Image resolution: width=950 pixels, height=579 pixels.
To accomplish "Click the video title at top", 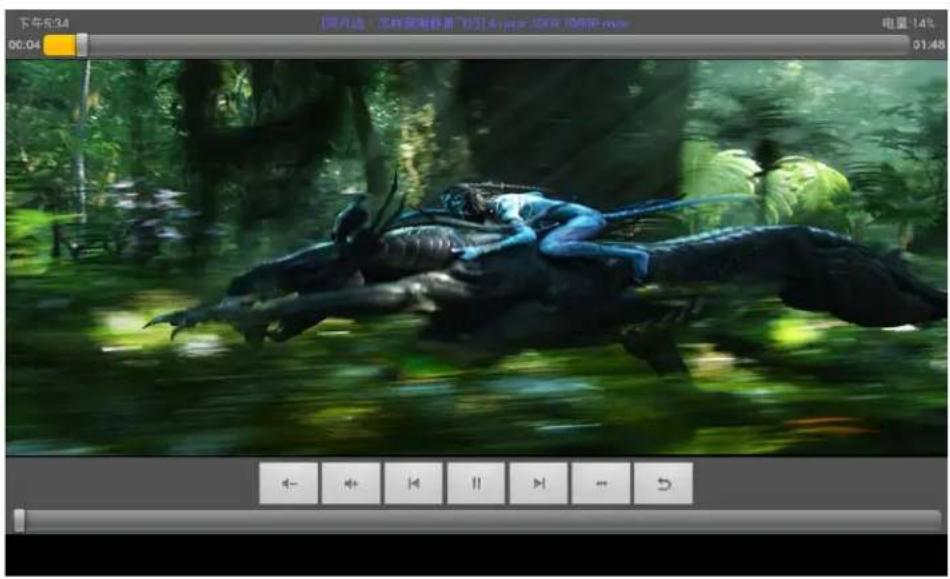I will point(475,24).
